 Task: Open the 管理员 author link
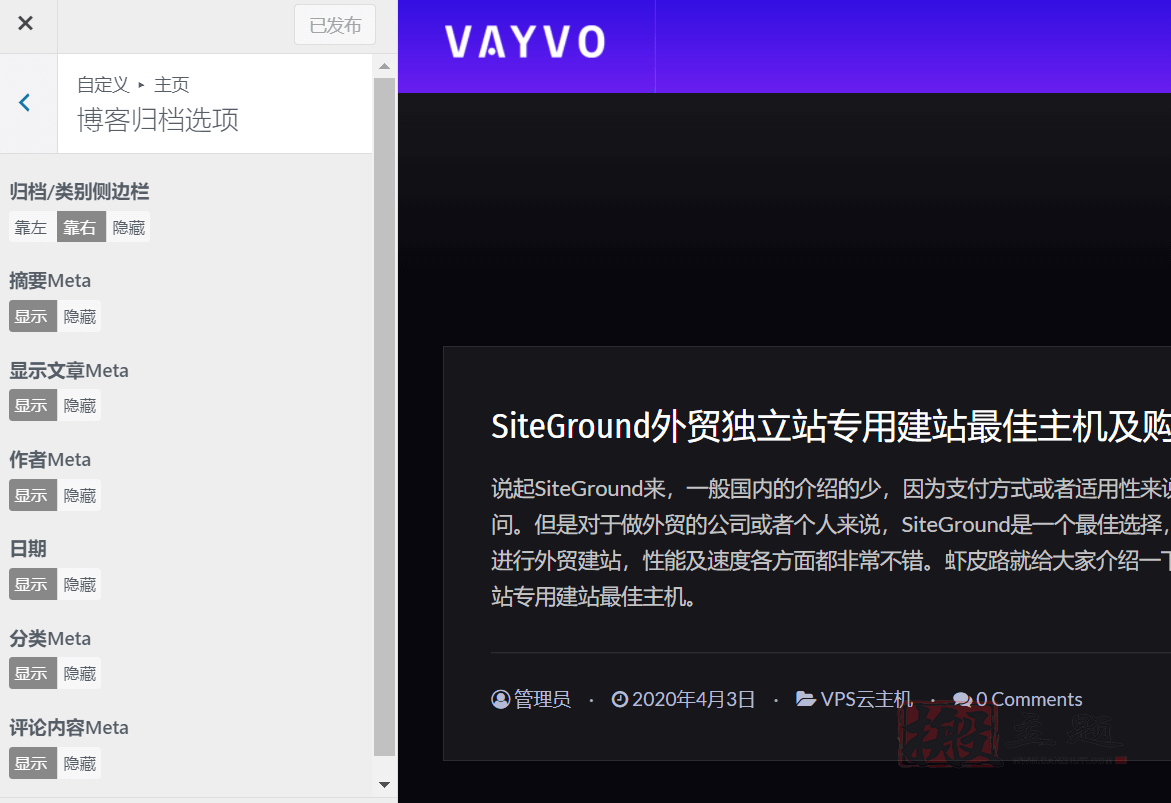click(542, 699)
